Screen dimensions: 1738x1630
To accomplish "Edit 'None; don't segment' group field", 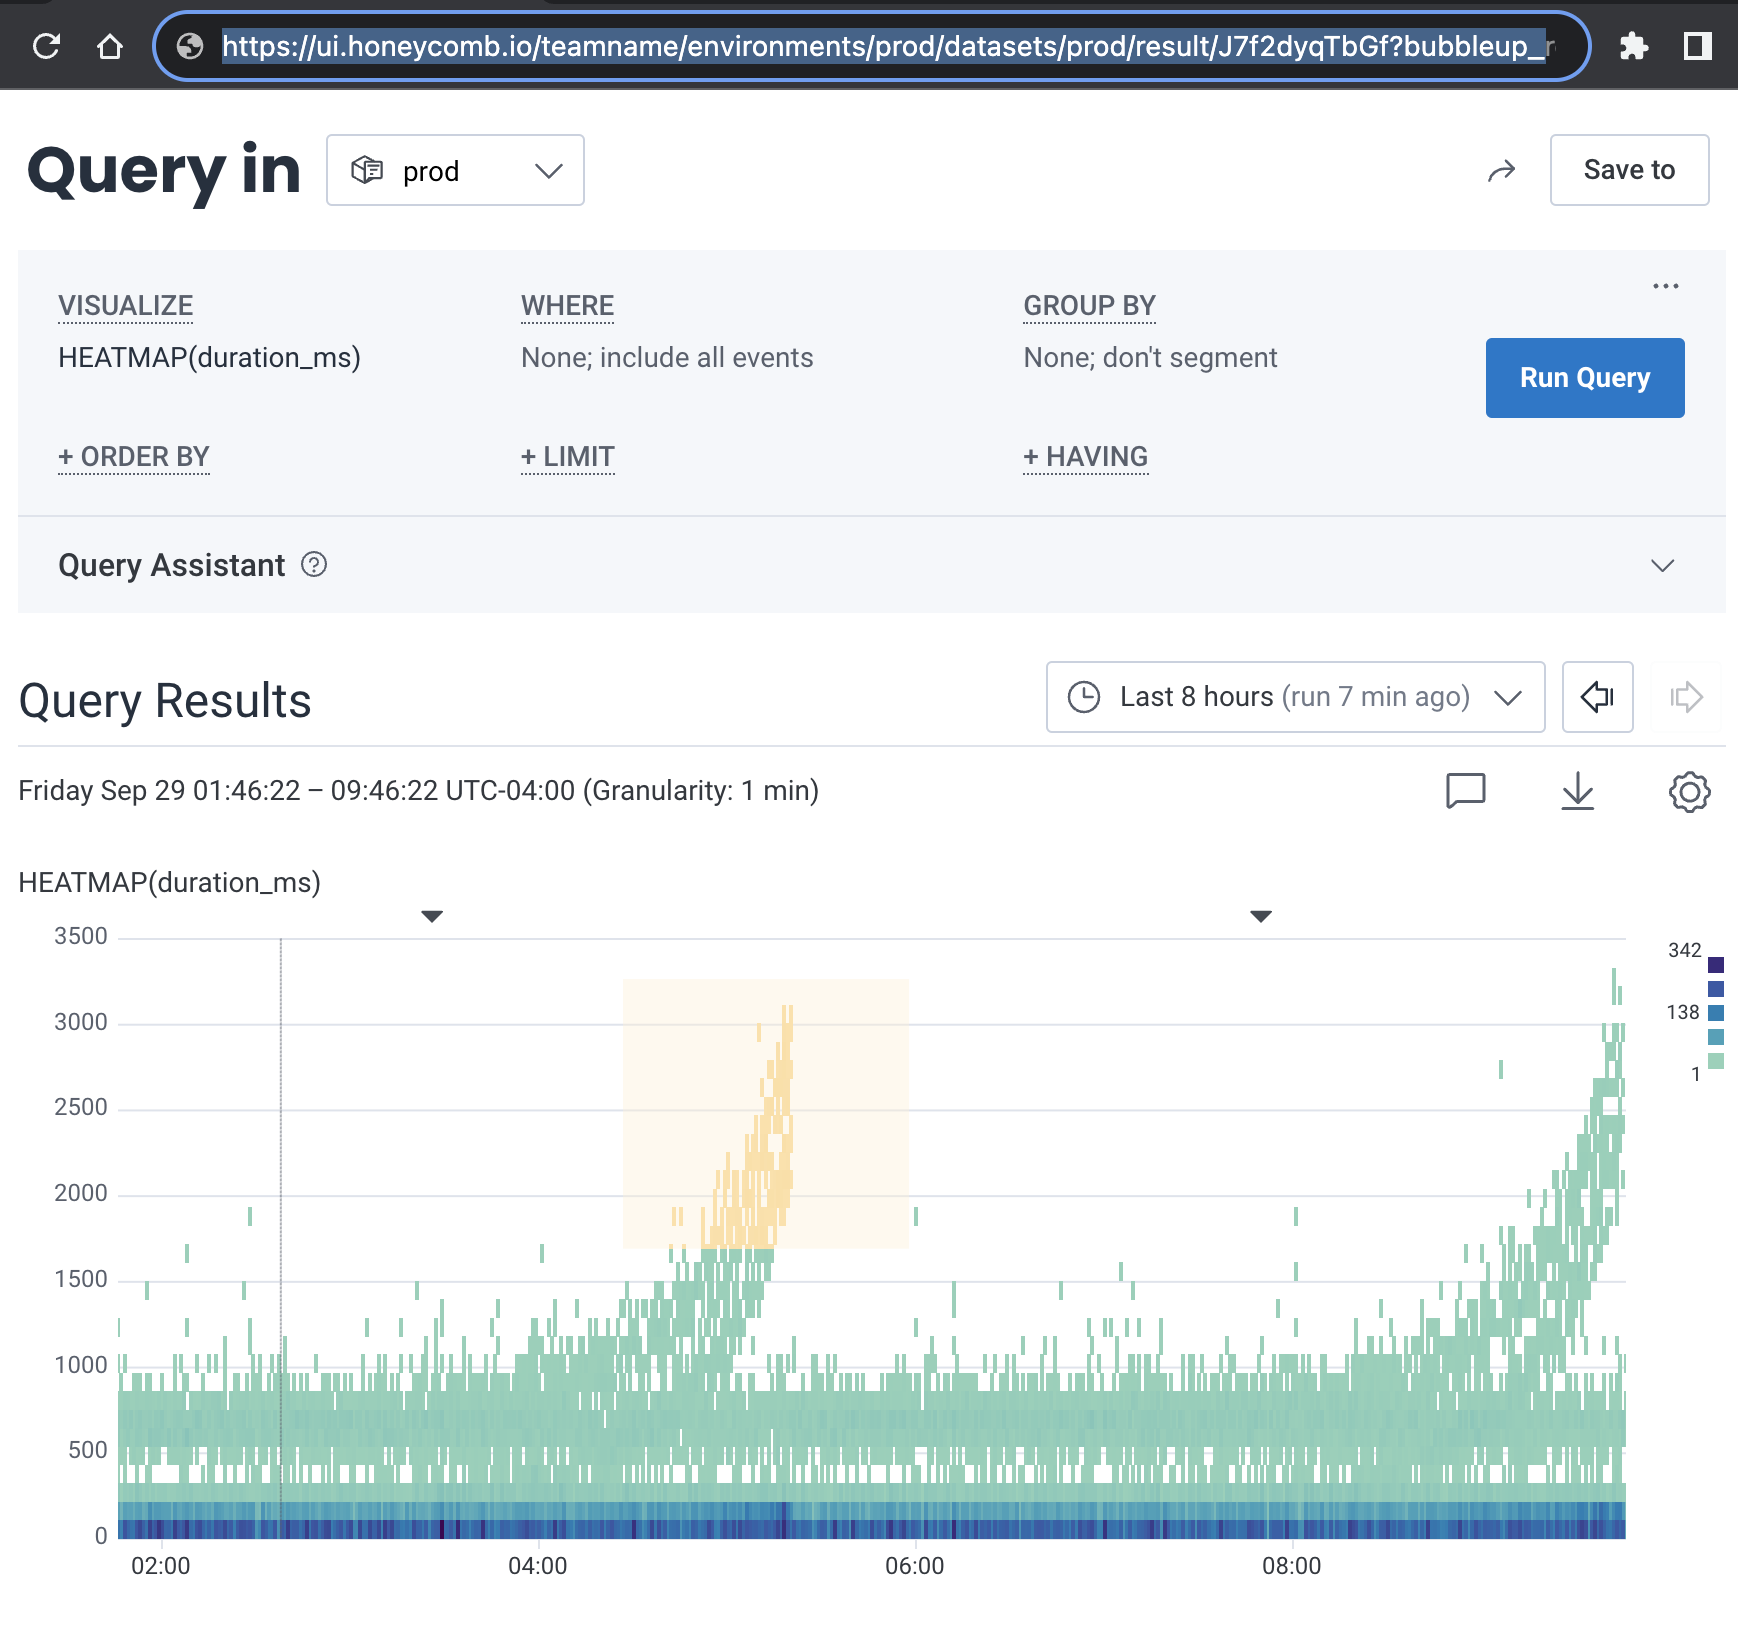I will [1150, 358].
